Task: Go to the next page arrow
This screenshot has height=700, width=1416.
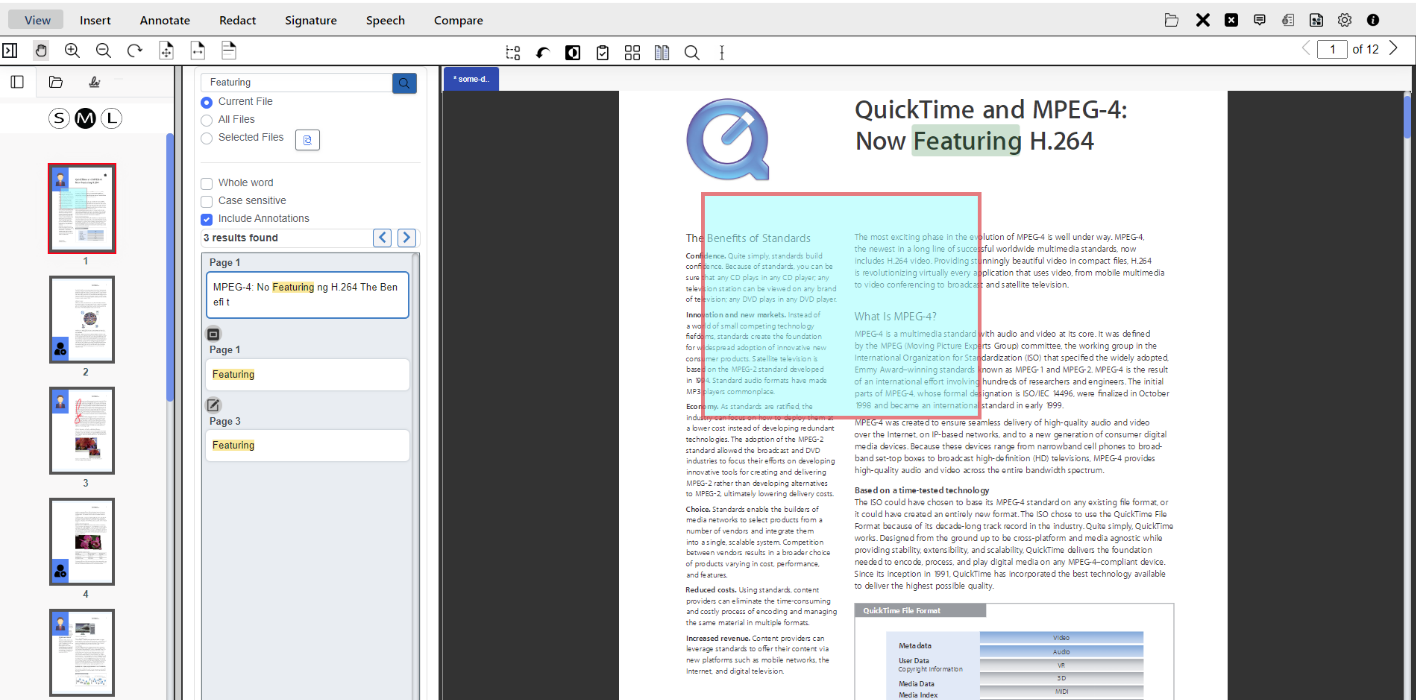Action: 1394,48
